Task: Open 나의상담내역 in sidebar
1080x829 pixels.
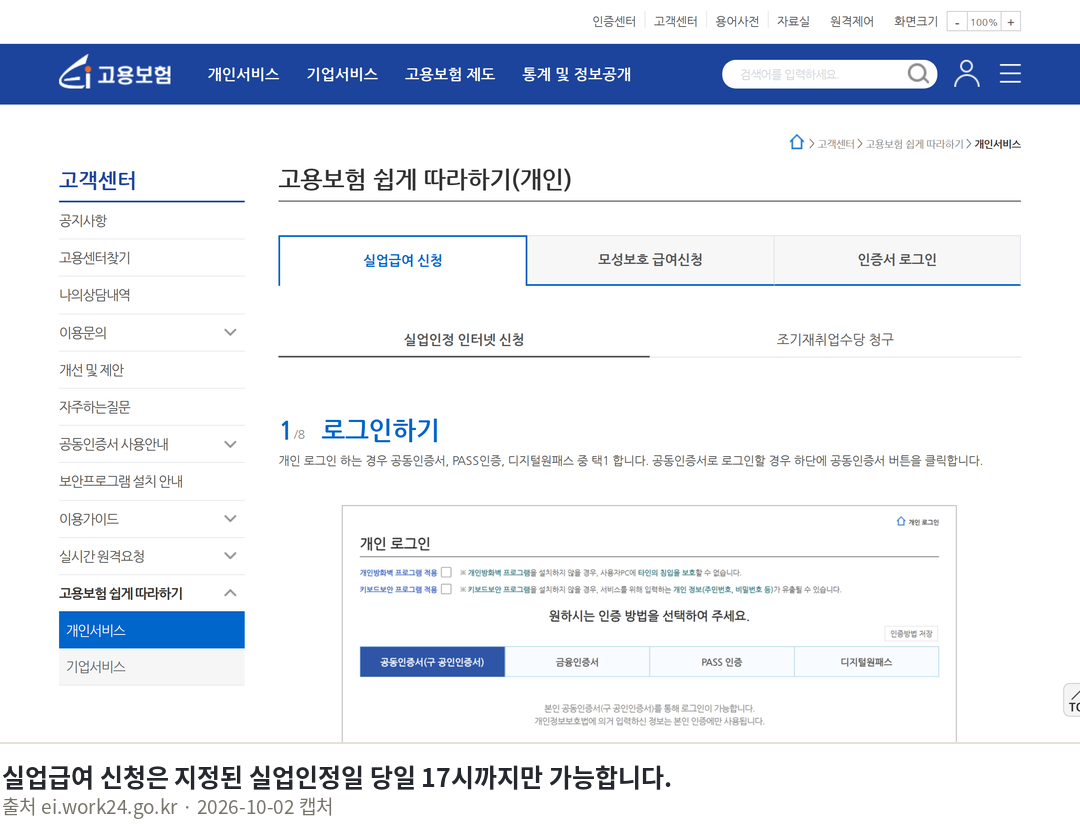Action: tap(152, 295)
